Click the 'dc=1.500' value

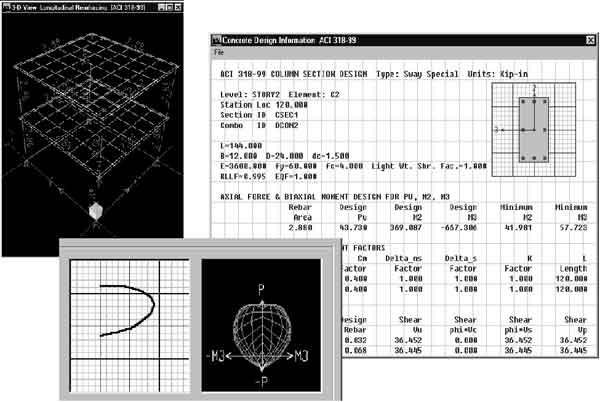331,156
